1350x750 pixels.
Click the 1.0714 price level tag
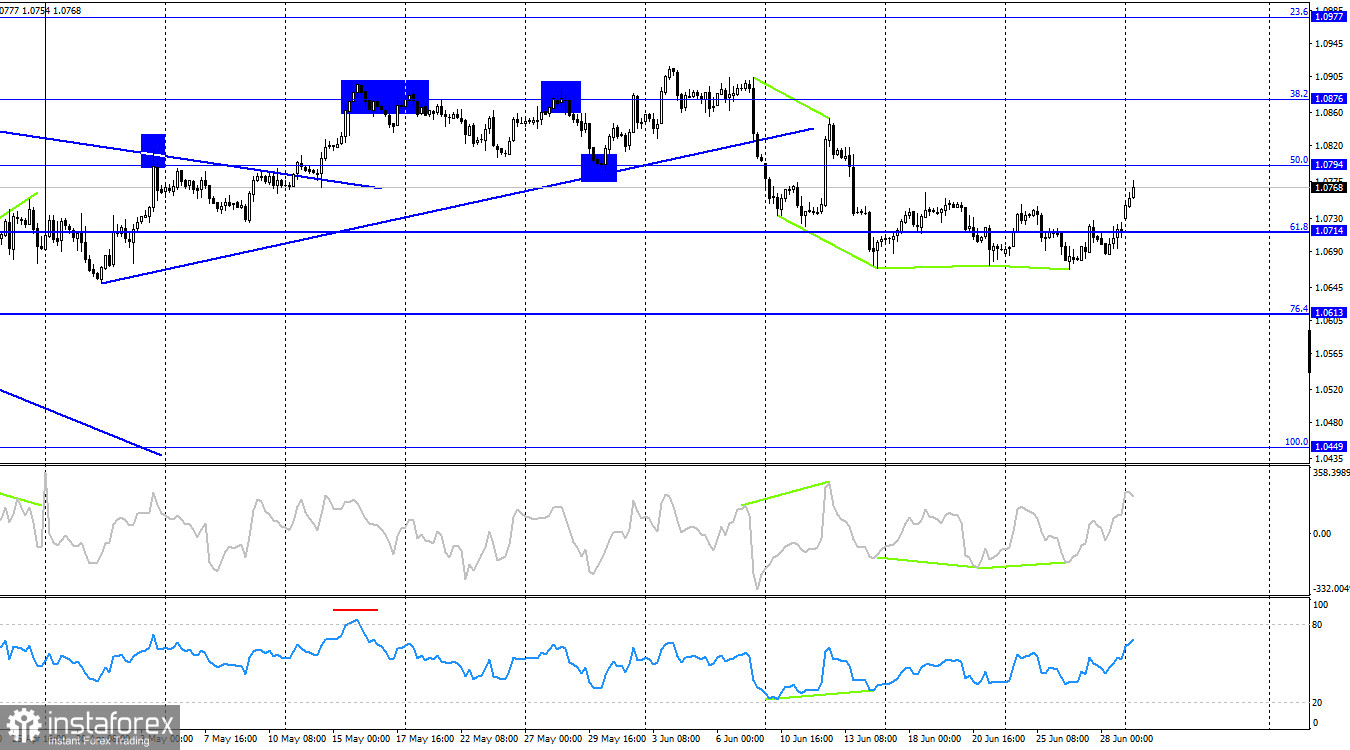pos(1329,231)
